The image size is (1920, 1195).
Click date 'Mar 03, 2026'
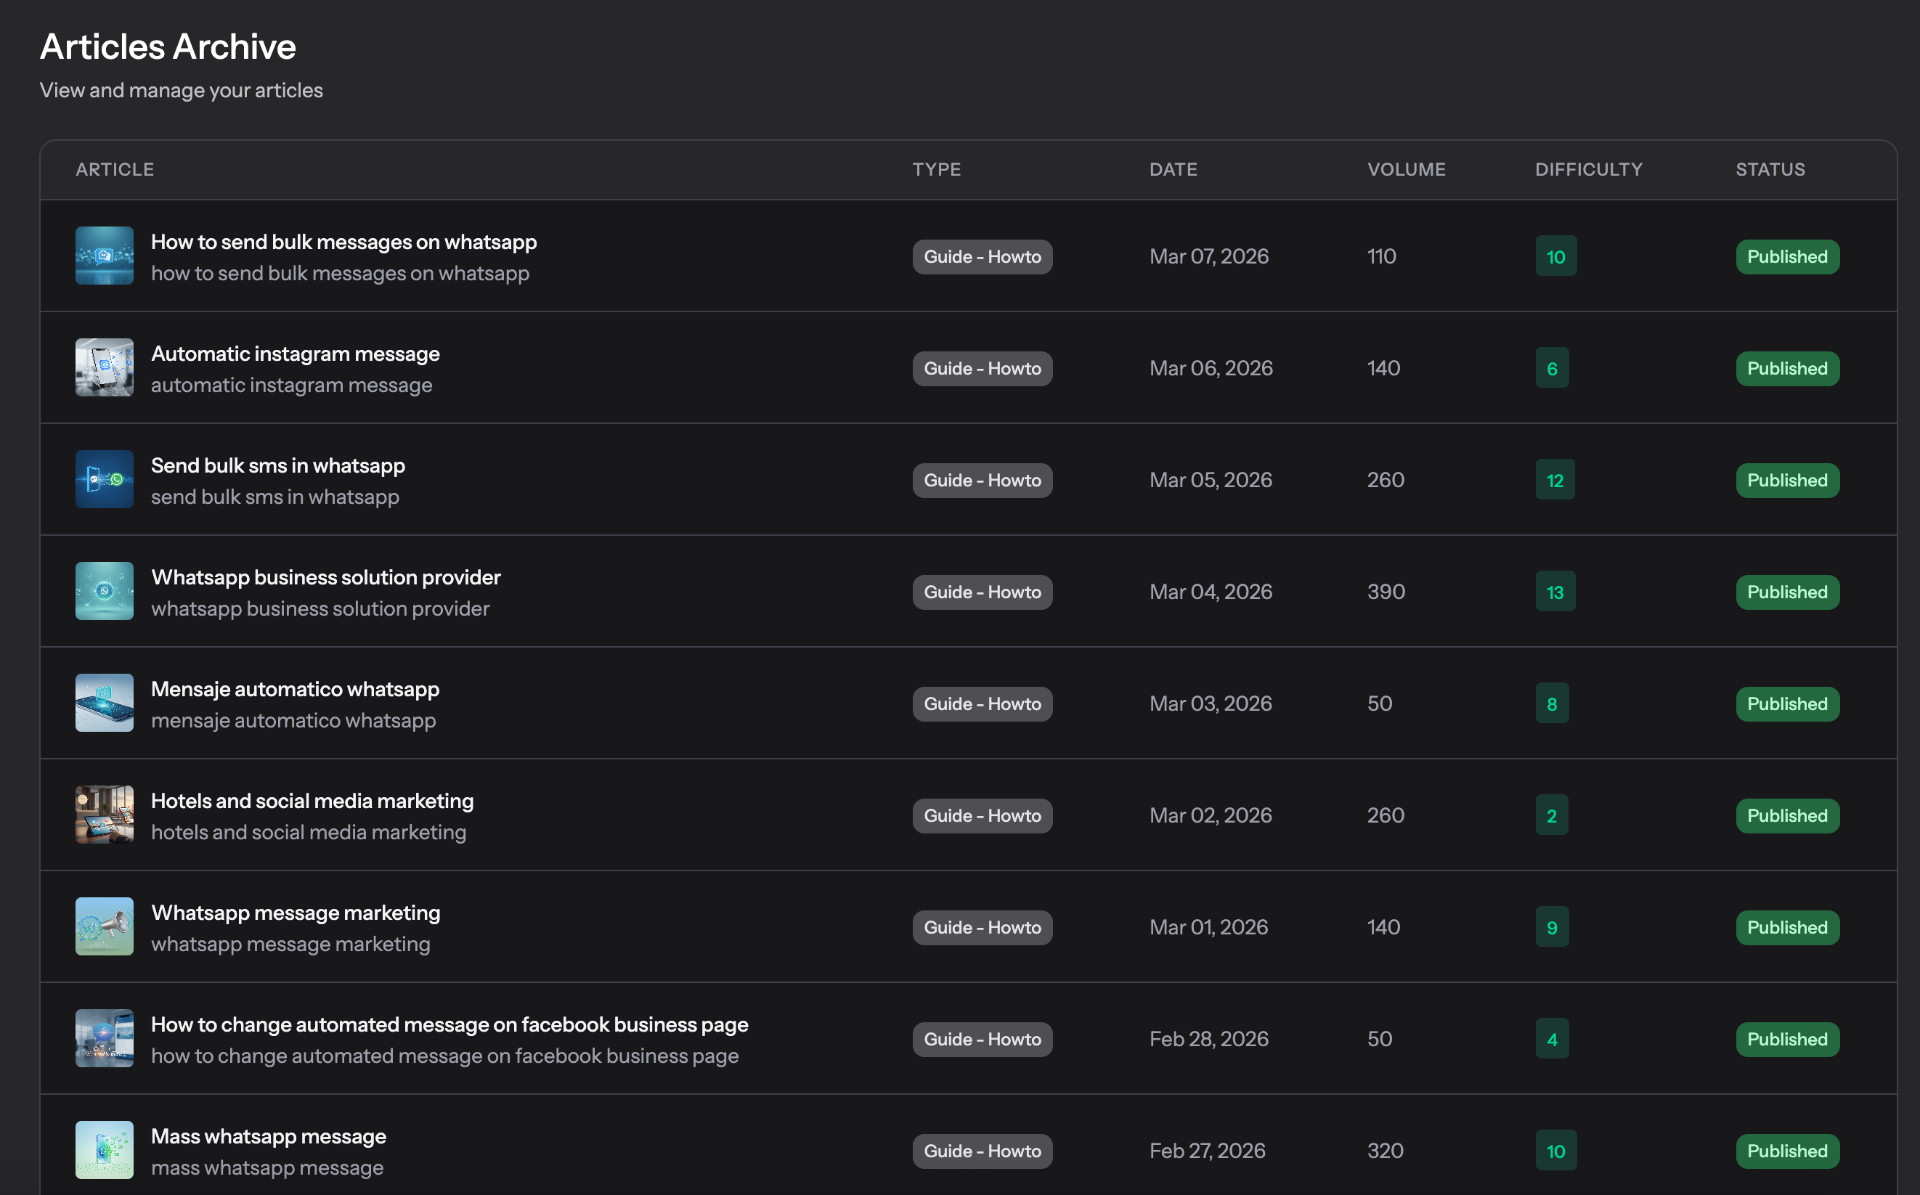pos(1210,704)
